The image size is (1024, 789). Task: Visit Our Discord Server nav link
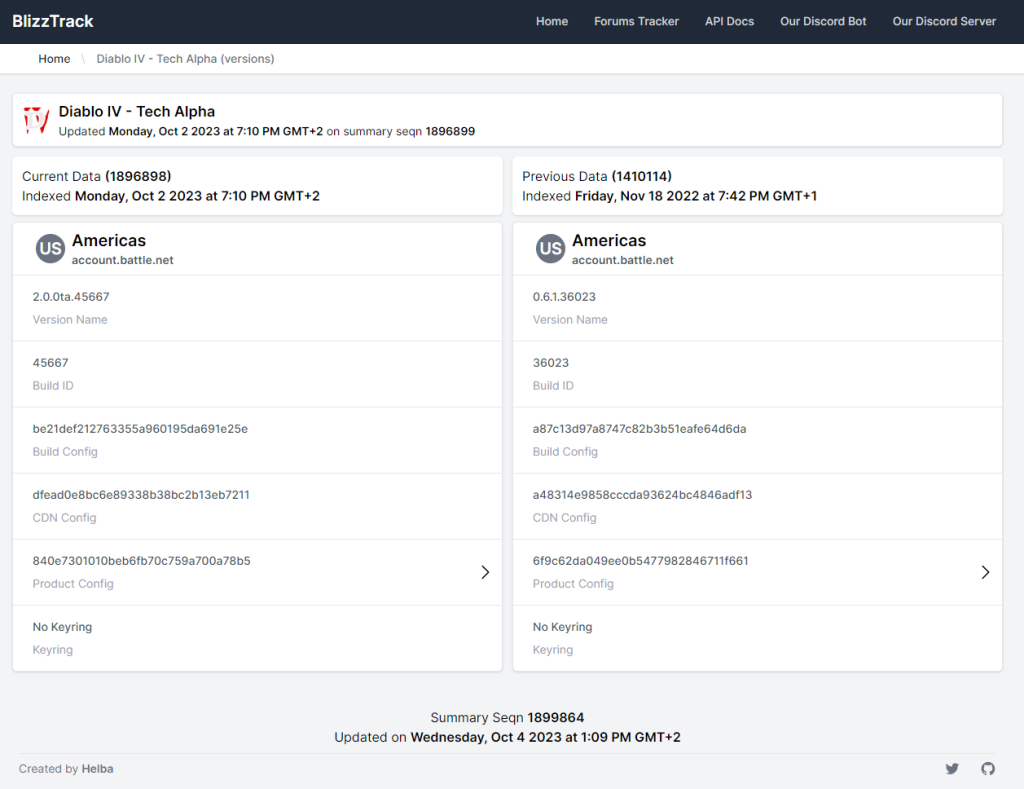tap(944, 21)
